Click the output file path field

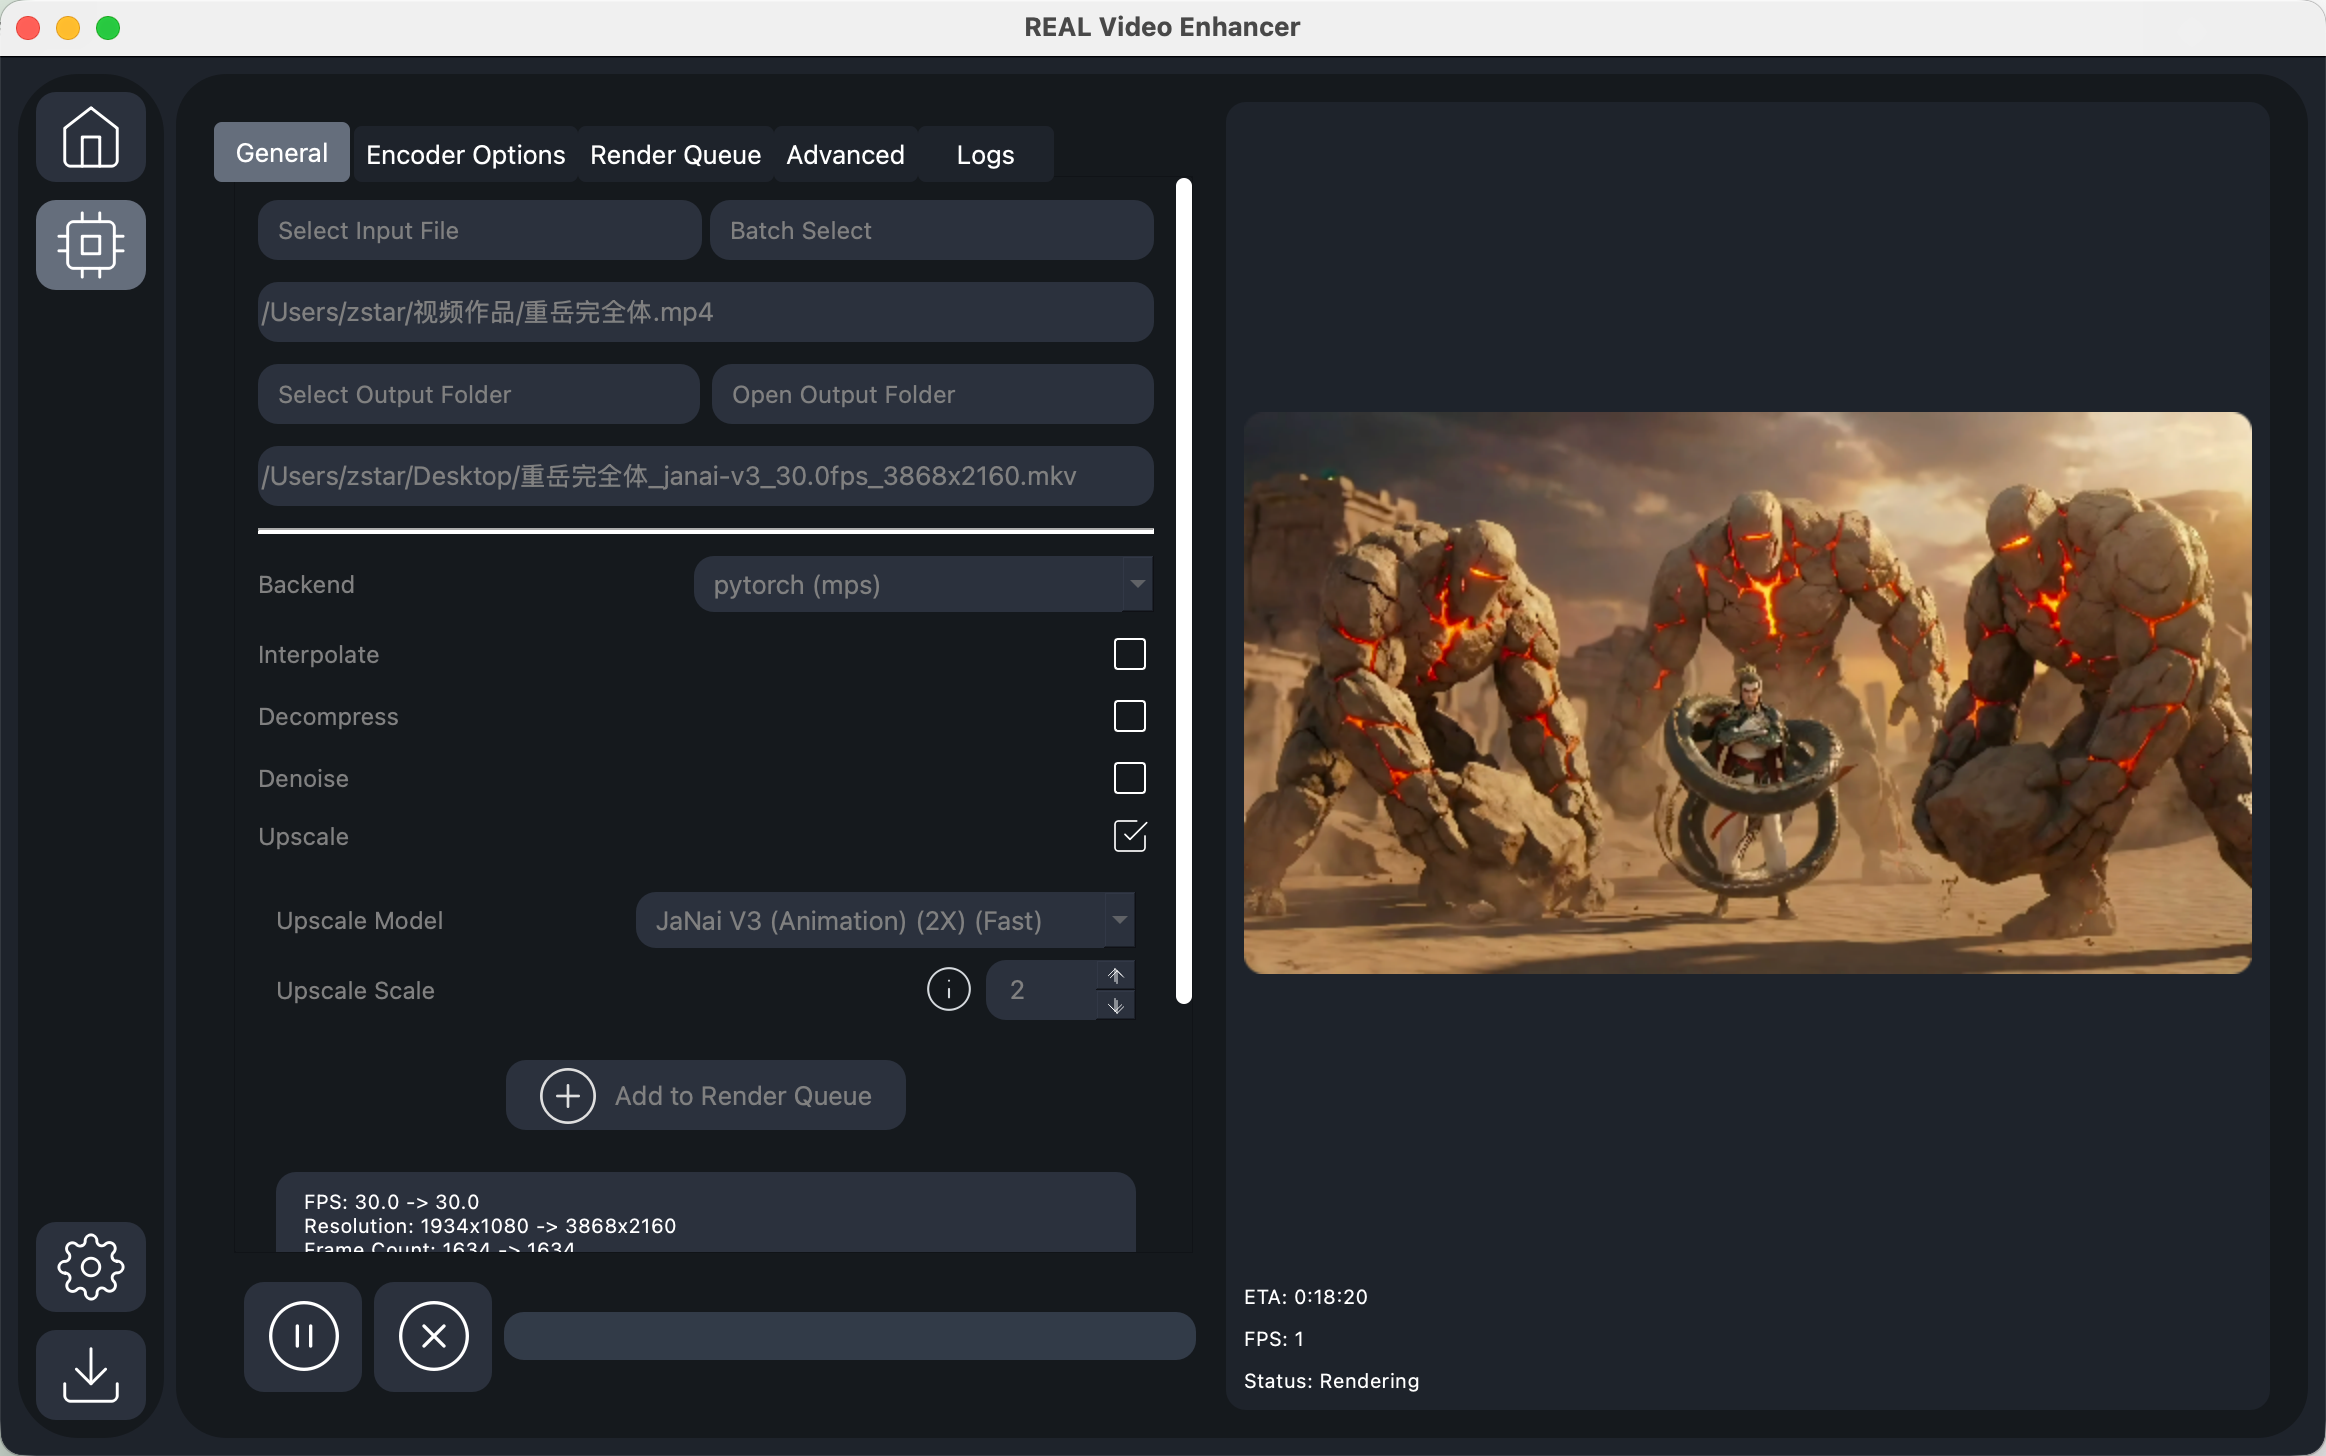tap(705, 476)
